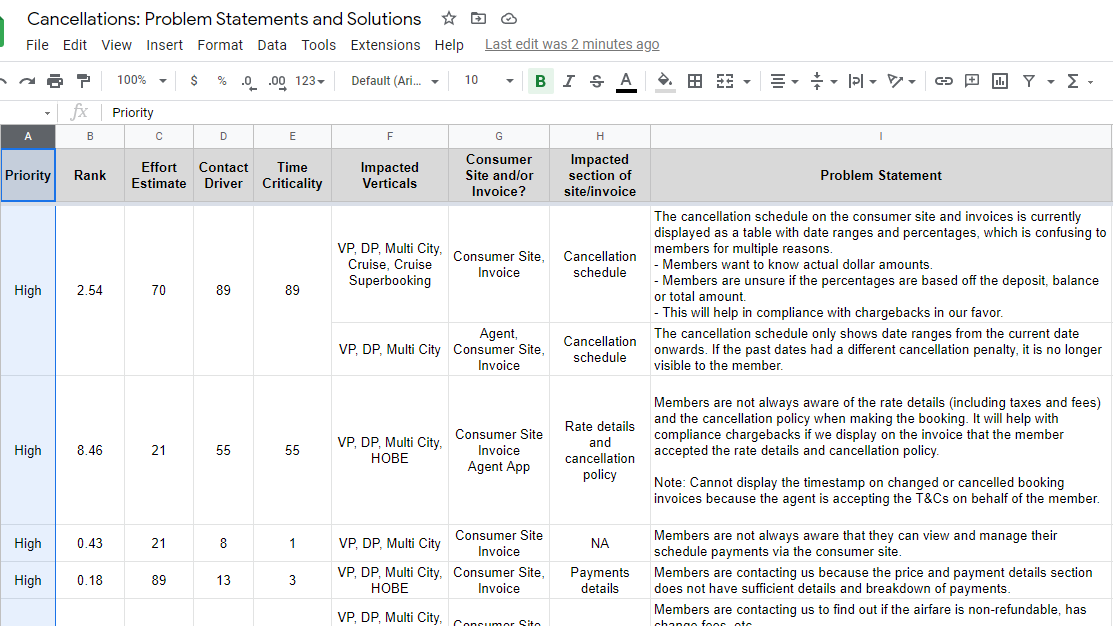The height and width of the screenshot is (626, 1113).
Task: Select the Rank cell 8.46
Action: pos(90,451)
